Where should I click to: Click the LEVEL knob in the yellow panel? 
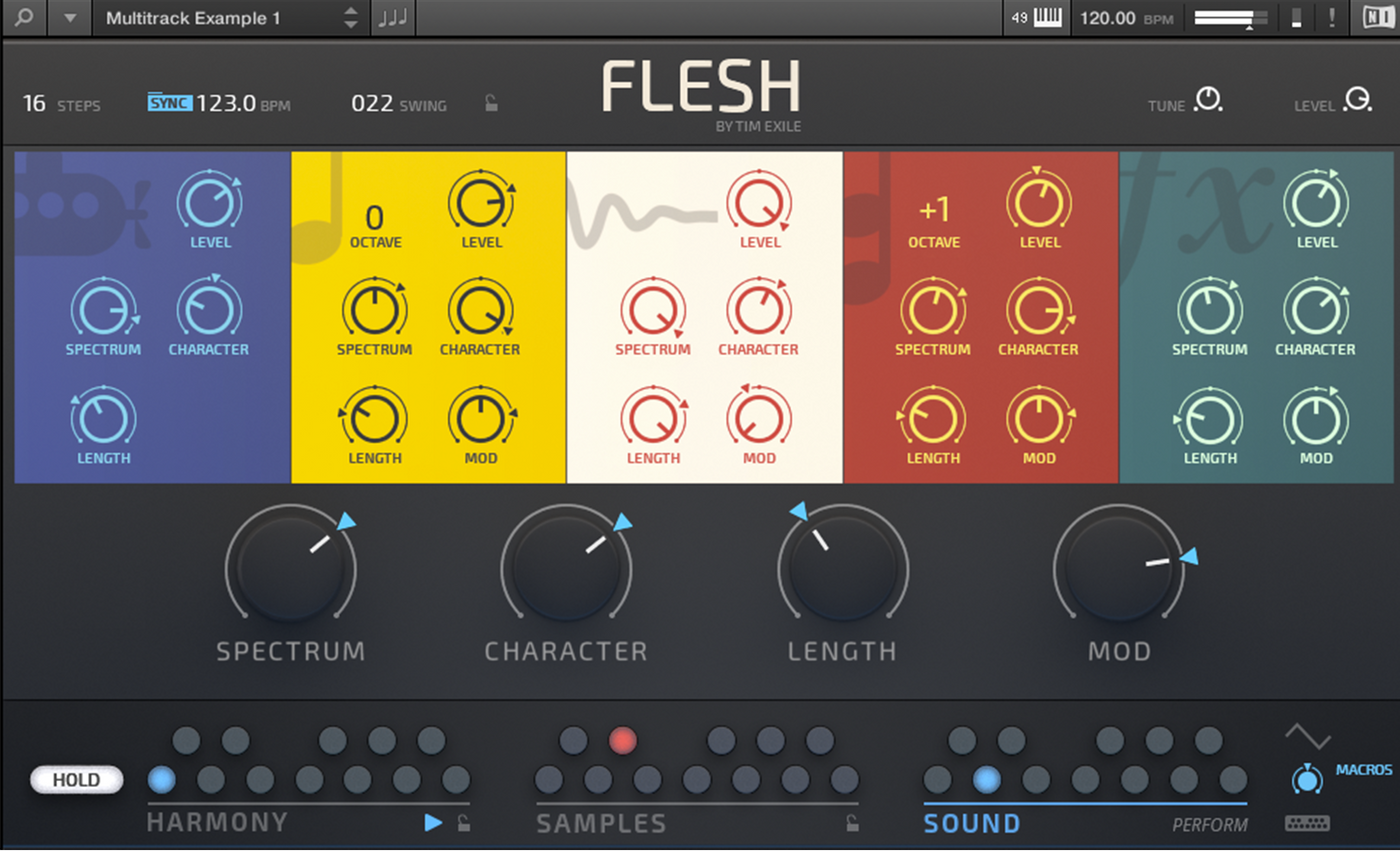click(x=481, y=202)
